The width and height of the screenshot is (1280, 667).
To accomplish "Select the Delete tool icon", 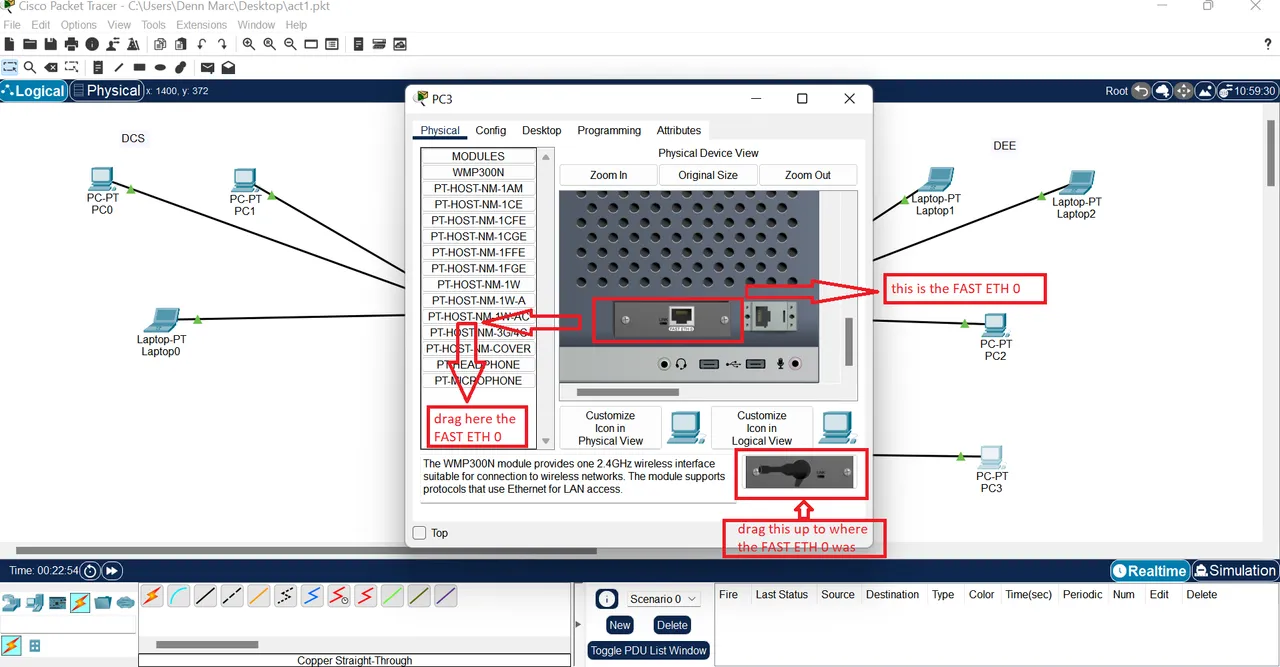I will [x=50, y=68].
